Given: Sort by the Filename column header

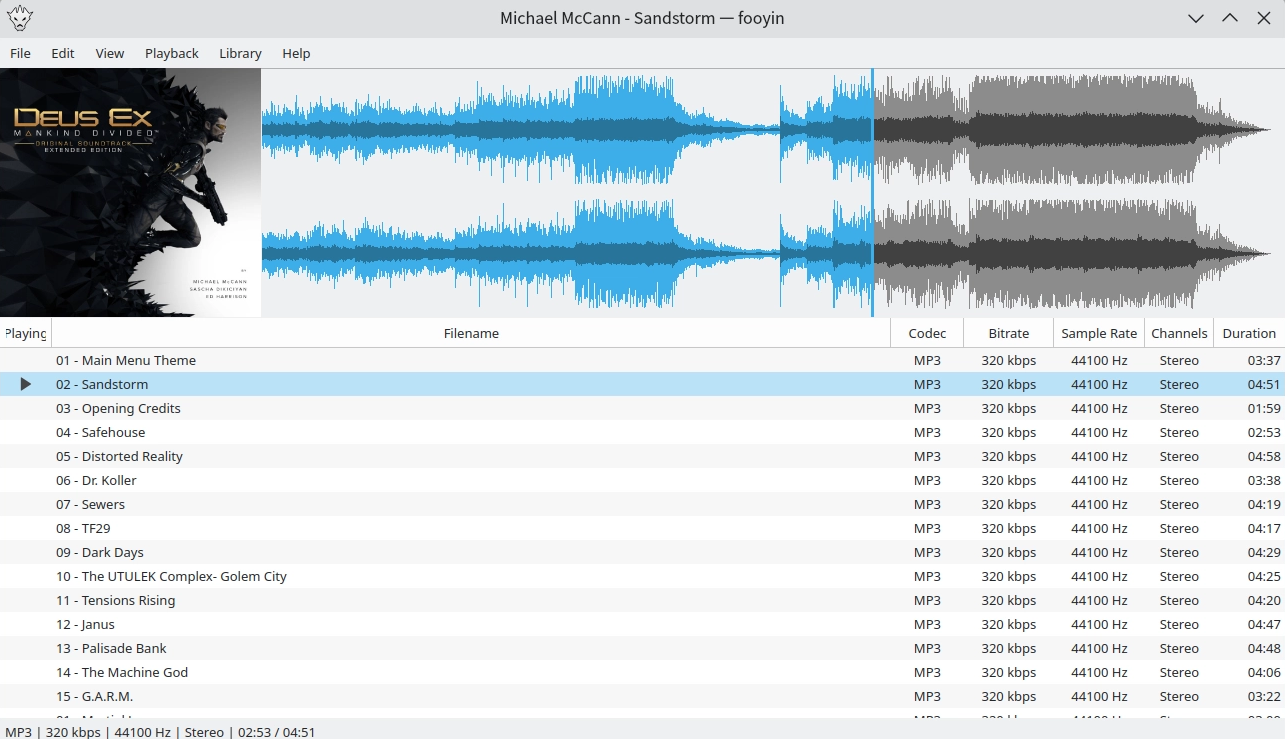Looking at the screenshot, I should (x=471, y=333).
